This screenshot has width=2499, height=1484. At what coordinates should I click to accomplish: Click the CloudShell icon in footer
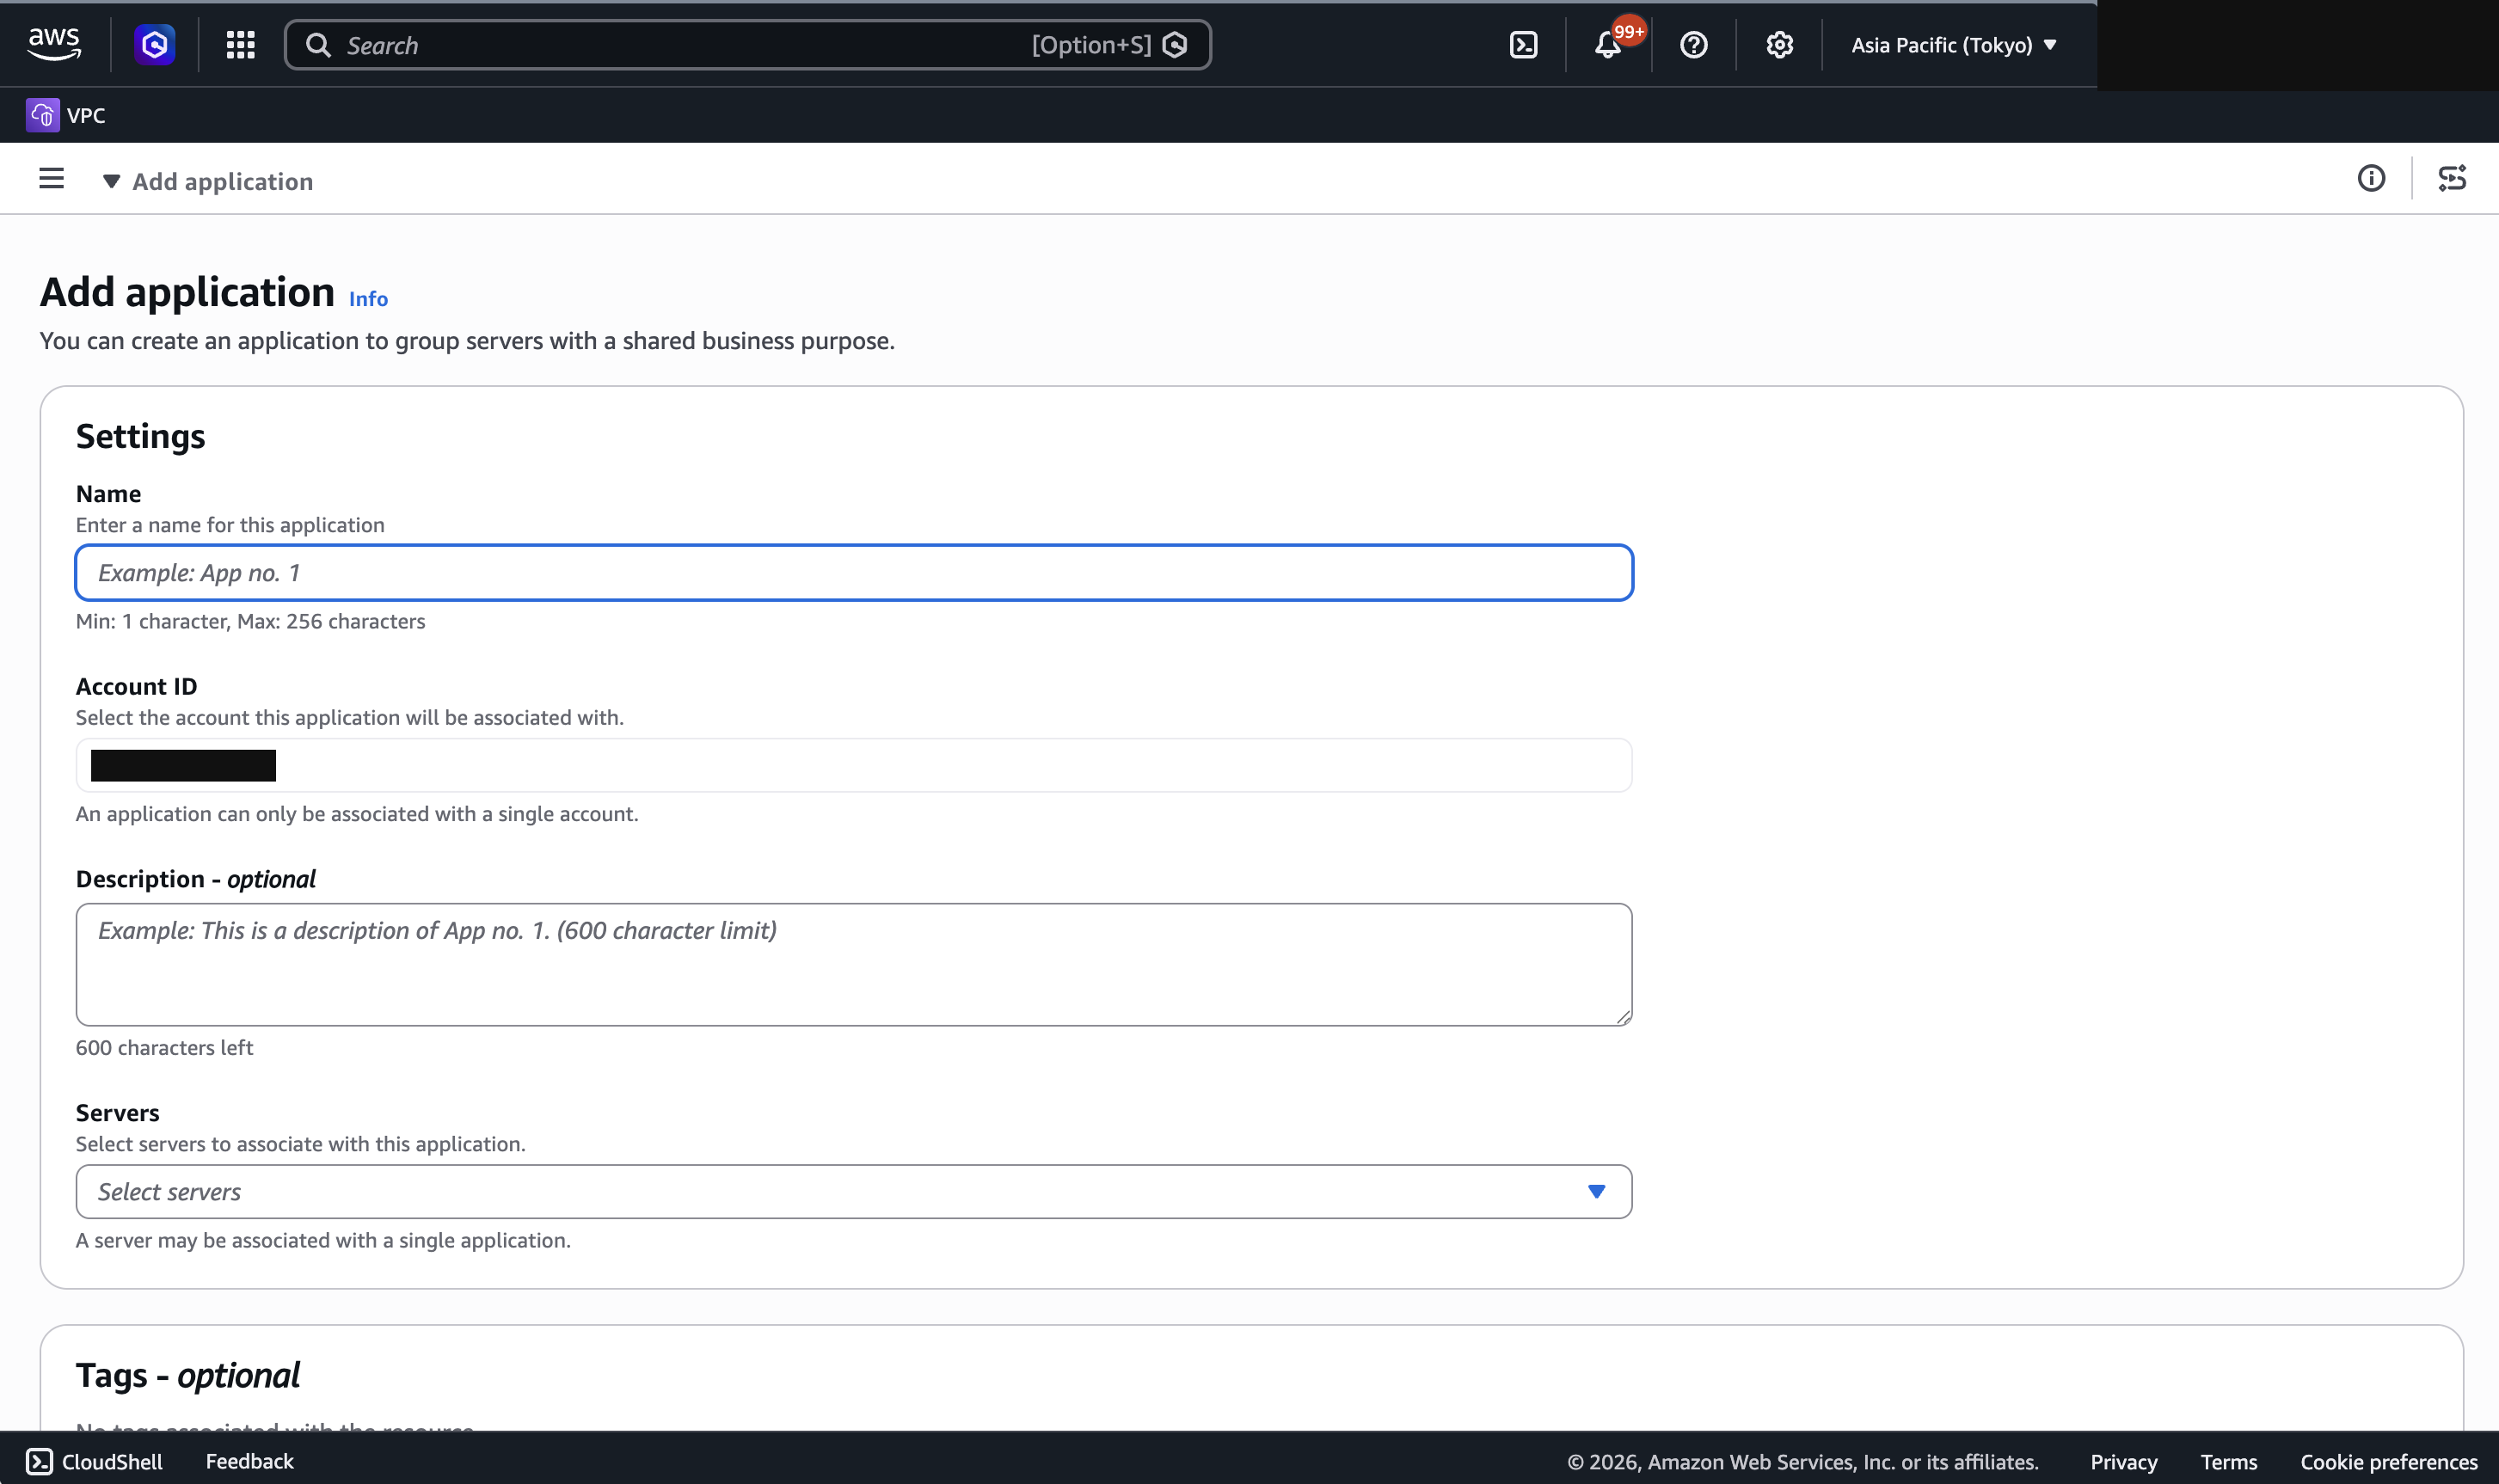tap(39, 1461)
